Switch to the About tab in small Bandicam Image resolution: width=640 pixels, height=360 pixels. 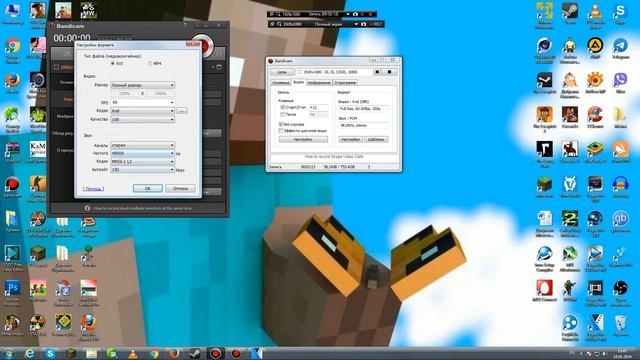pos(345,83)
